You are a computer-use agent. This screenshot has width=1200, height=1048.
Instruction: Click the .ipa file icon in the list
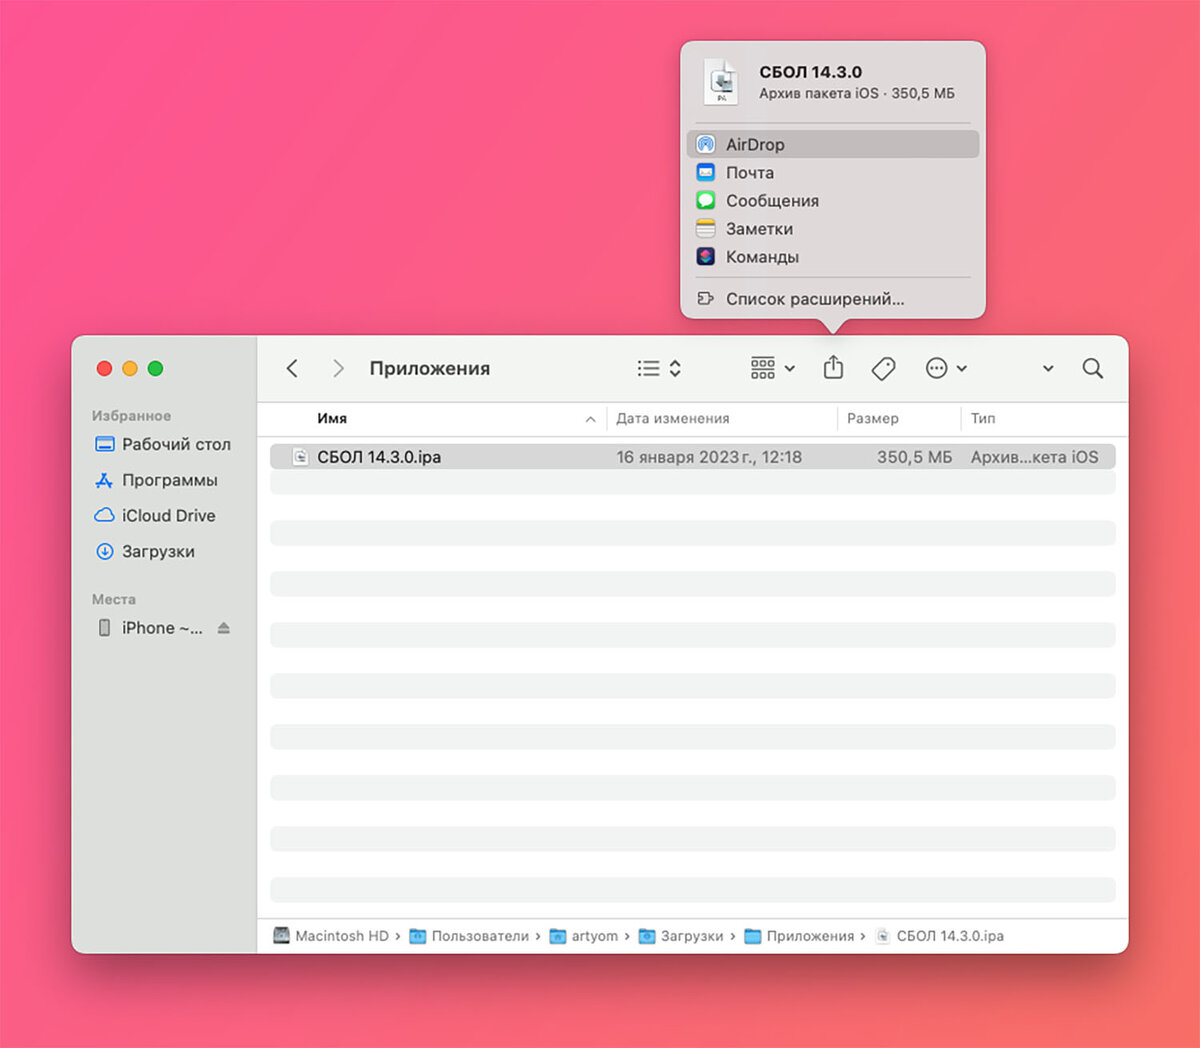pyautogui.click(x=300, y=457)
